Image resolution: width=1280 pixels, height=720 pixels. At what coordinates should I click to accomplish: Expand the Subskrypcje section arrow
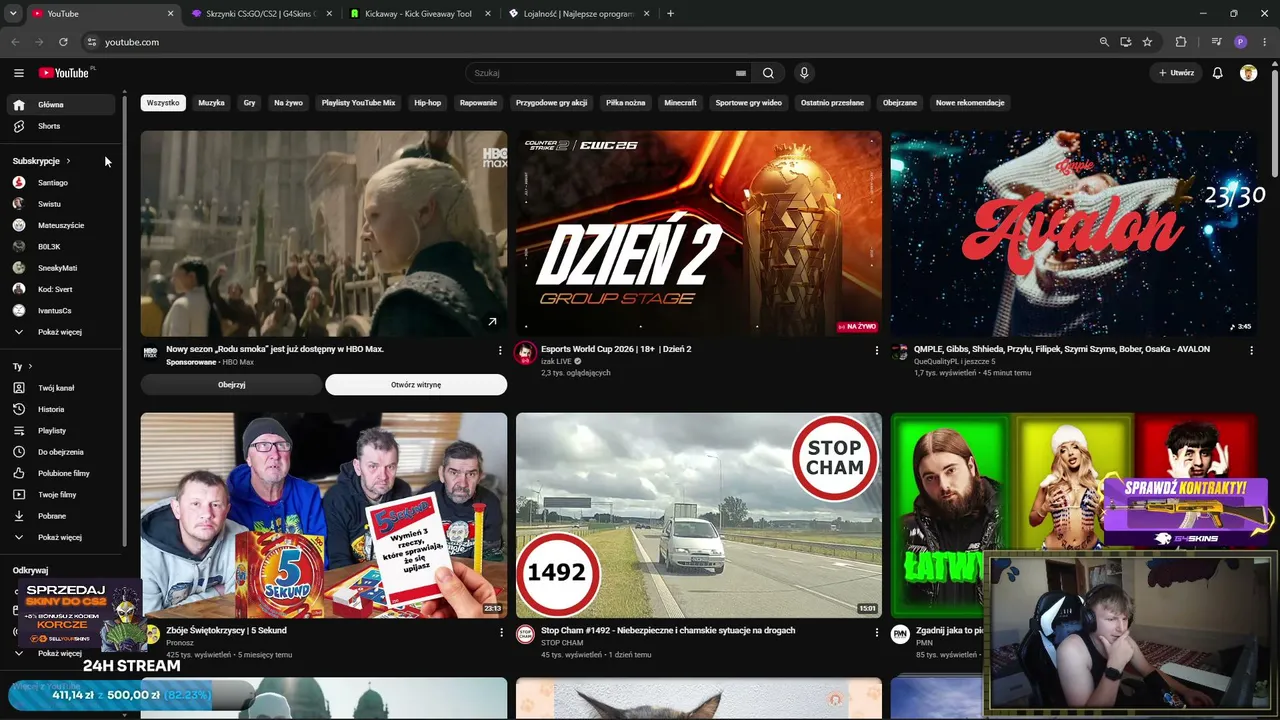[x=68, y=161]
